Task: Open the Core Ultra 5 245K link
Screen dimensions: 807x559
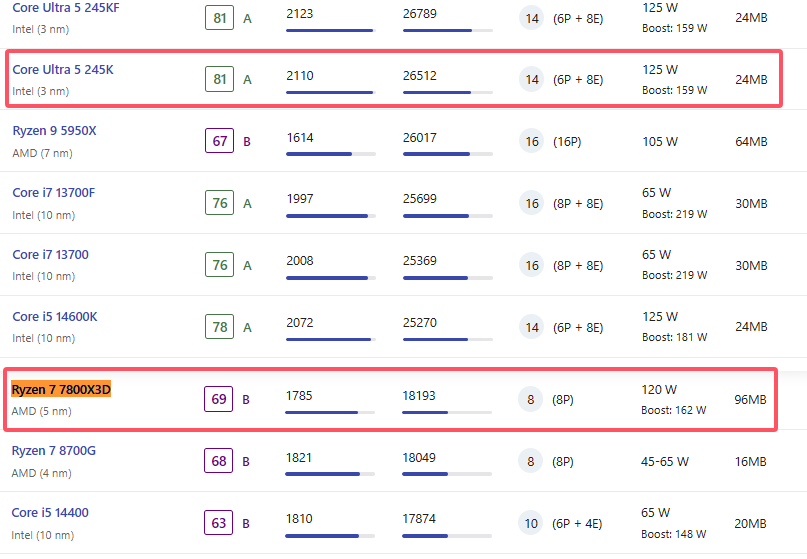Action: [62, 70]
